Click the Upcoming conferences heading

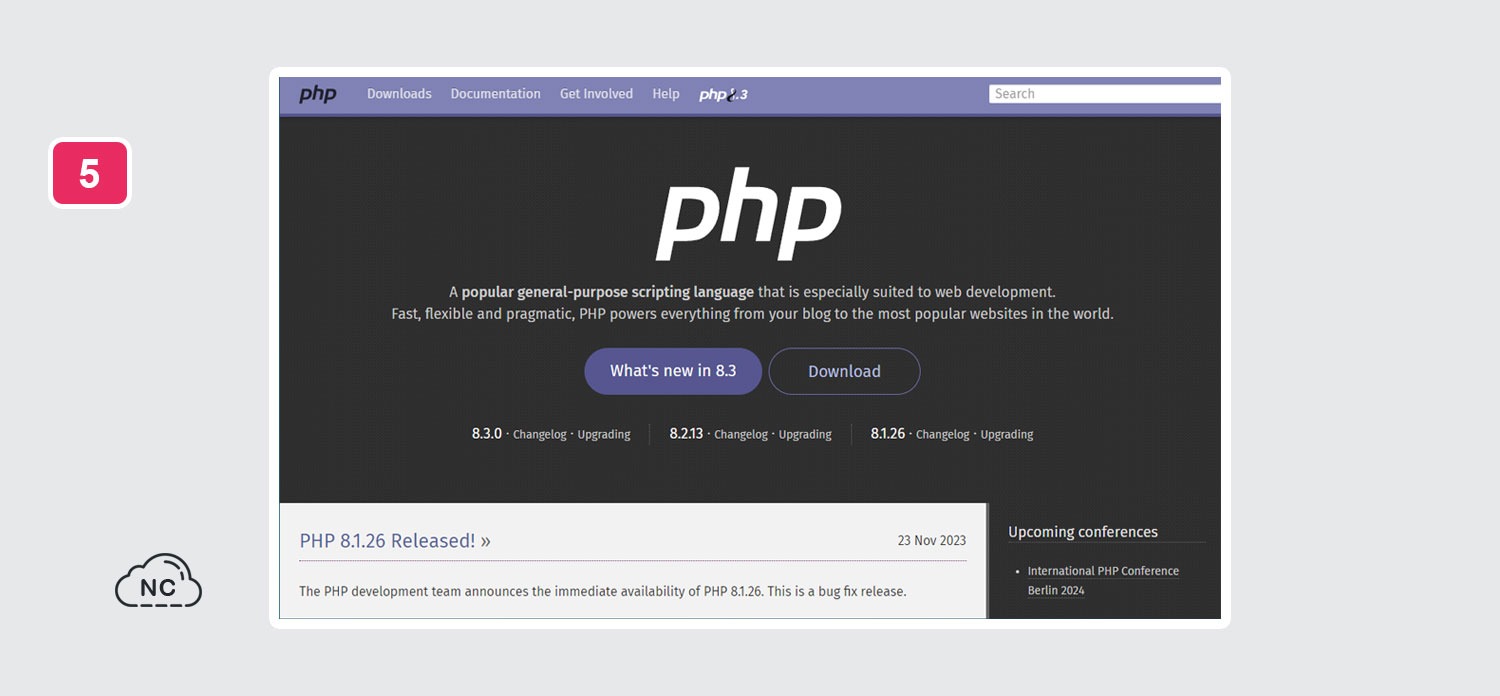pos(1083,532)
